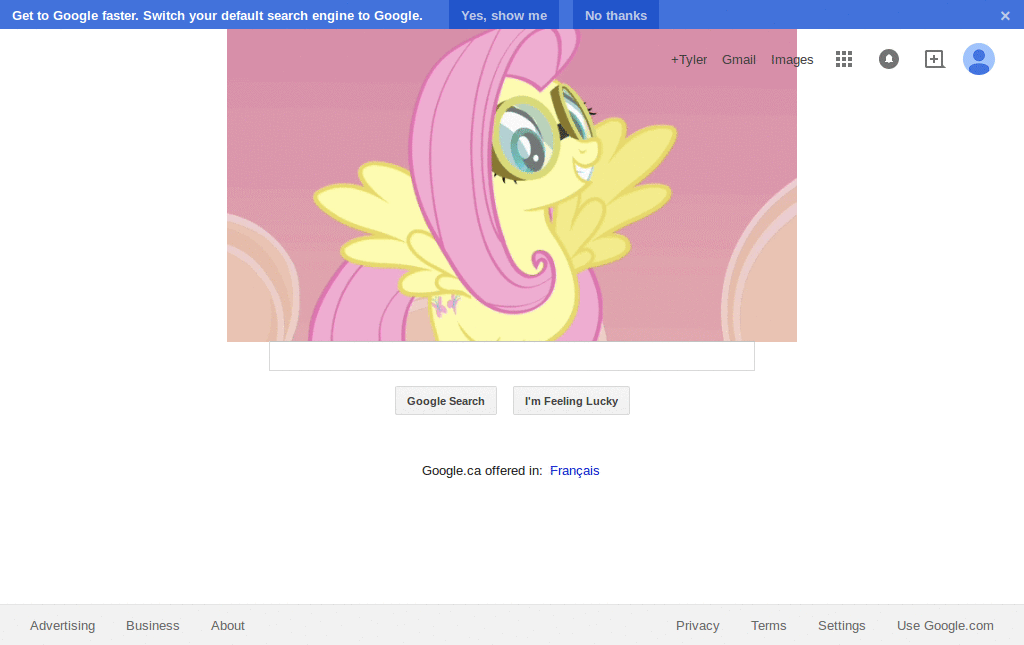Open the Privacy footer link
This screenshot has width=1024, height=645.
pyautogui.click(x=697, y=625)
